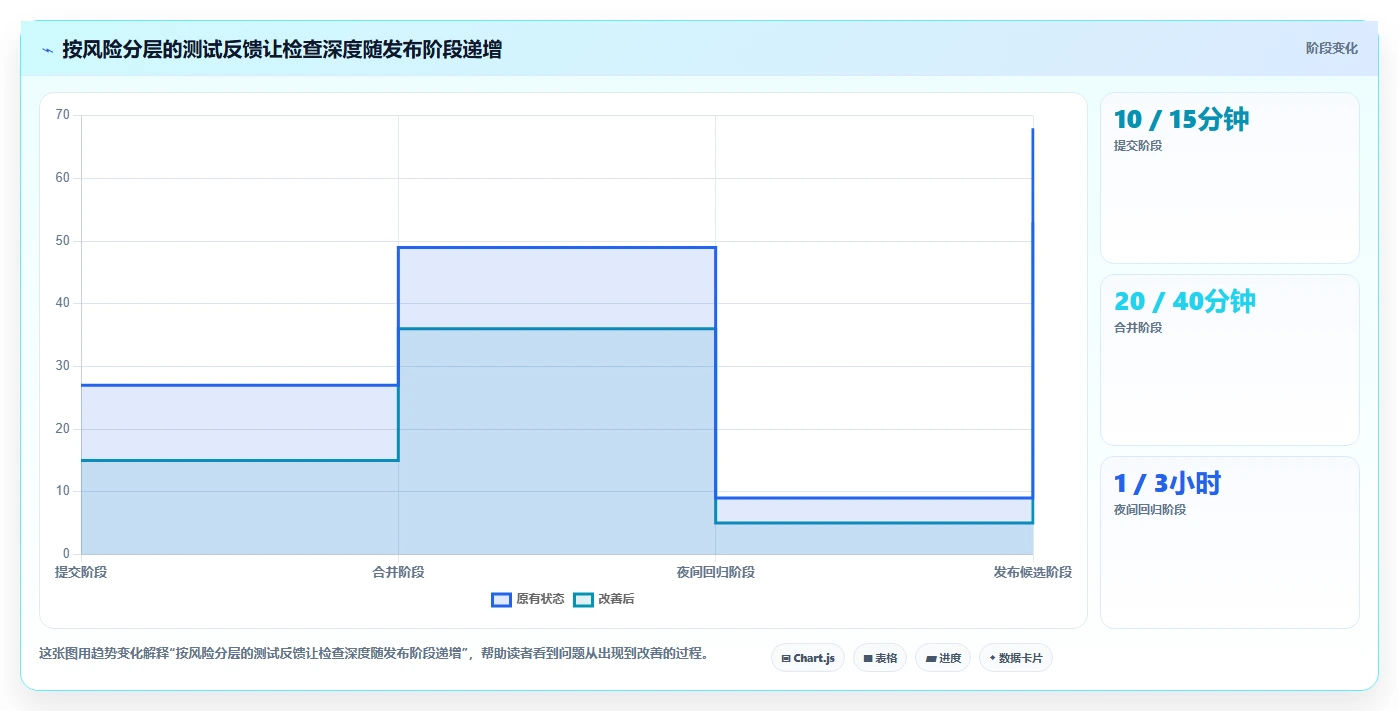Click the 70 value on the y-axis
Image resolution: width=1399 pixels, height=711 pixels.
(x=63, y=115)
